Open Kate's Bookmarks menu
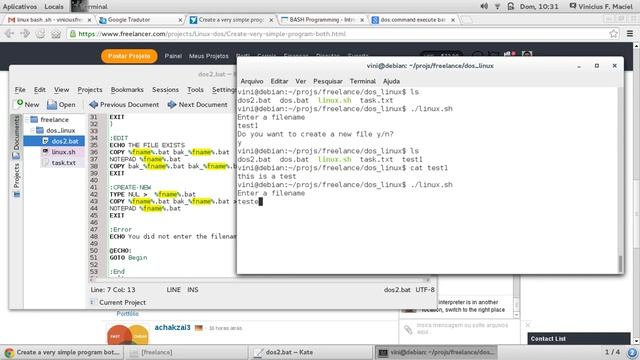 click(x=127, y=89)
